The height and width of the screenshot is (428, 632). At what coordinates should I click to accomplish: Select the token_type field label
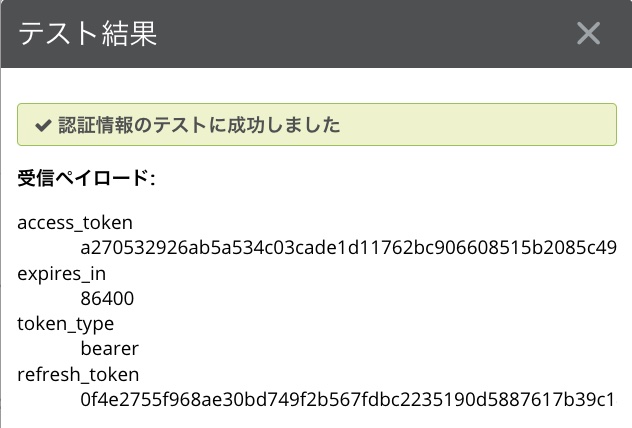click(66, 324)
